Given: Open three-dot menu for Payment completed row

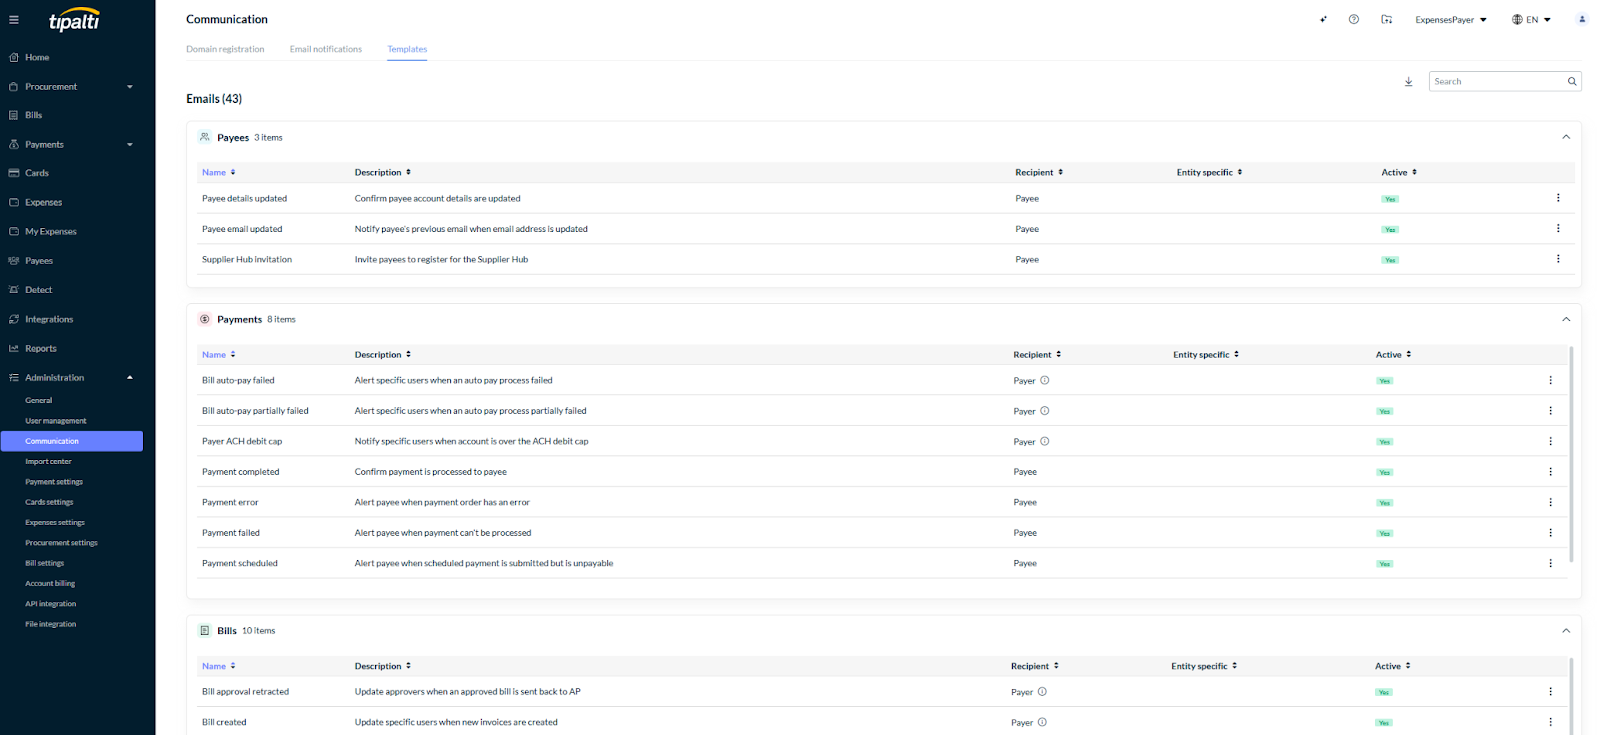Looking at the screenshot, I should point(1551,472).
